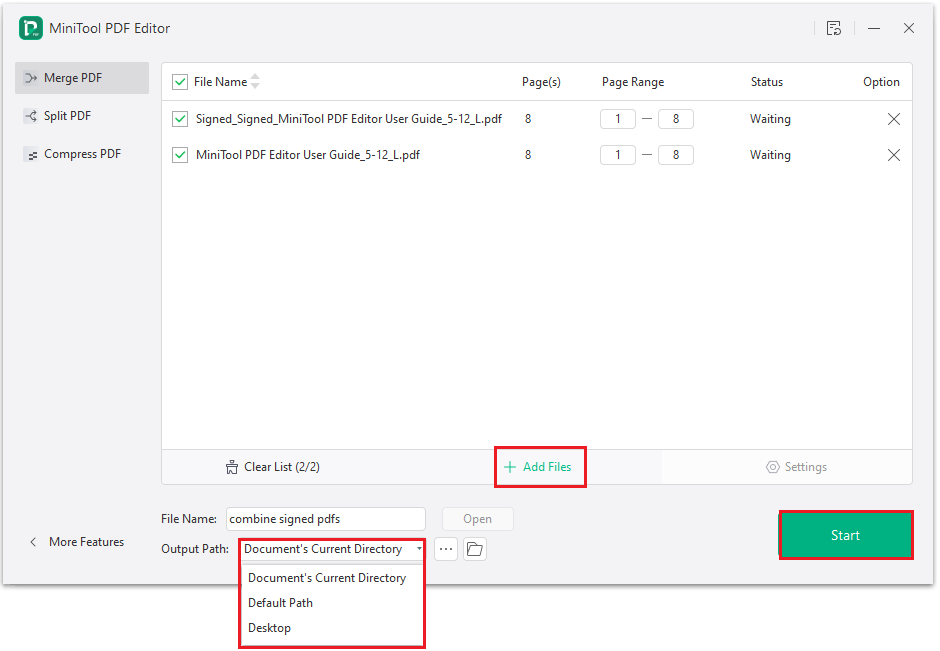Go back to More Features
The height and width of the screenshot is (651, 940).
point(77,542)
